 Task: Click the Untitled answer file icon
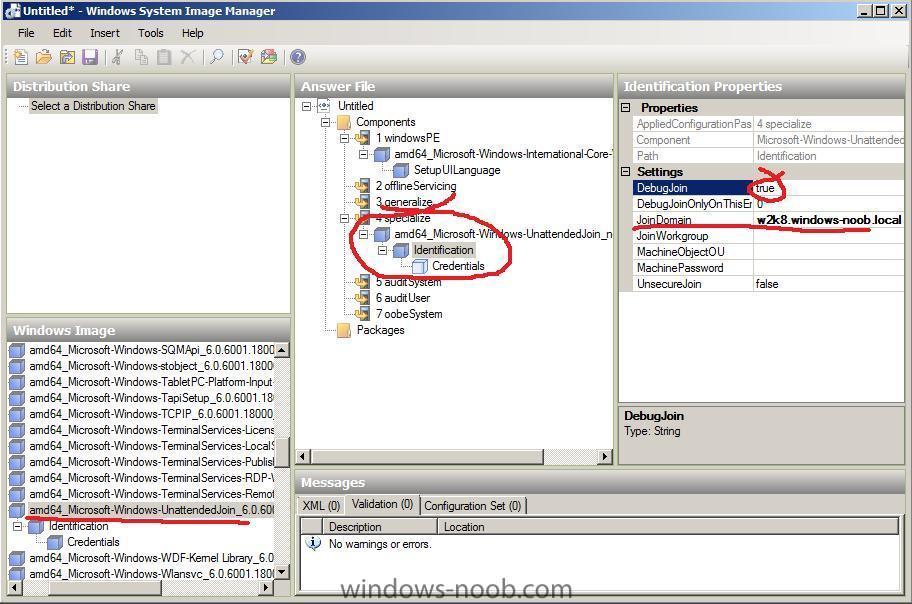(325, 106)
